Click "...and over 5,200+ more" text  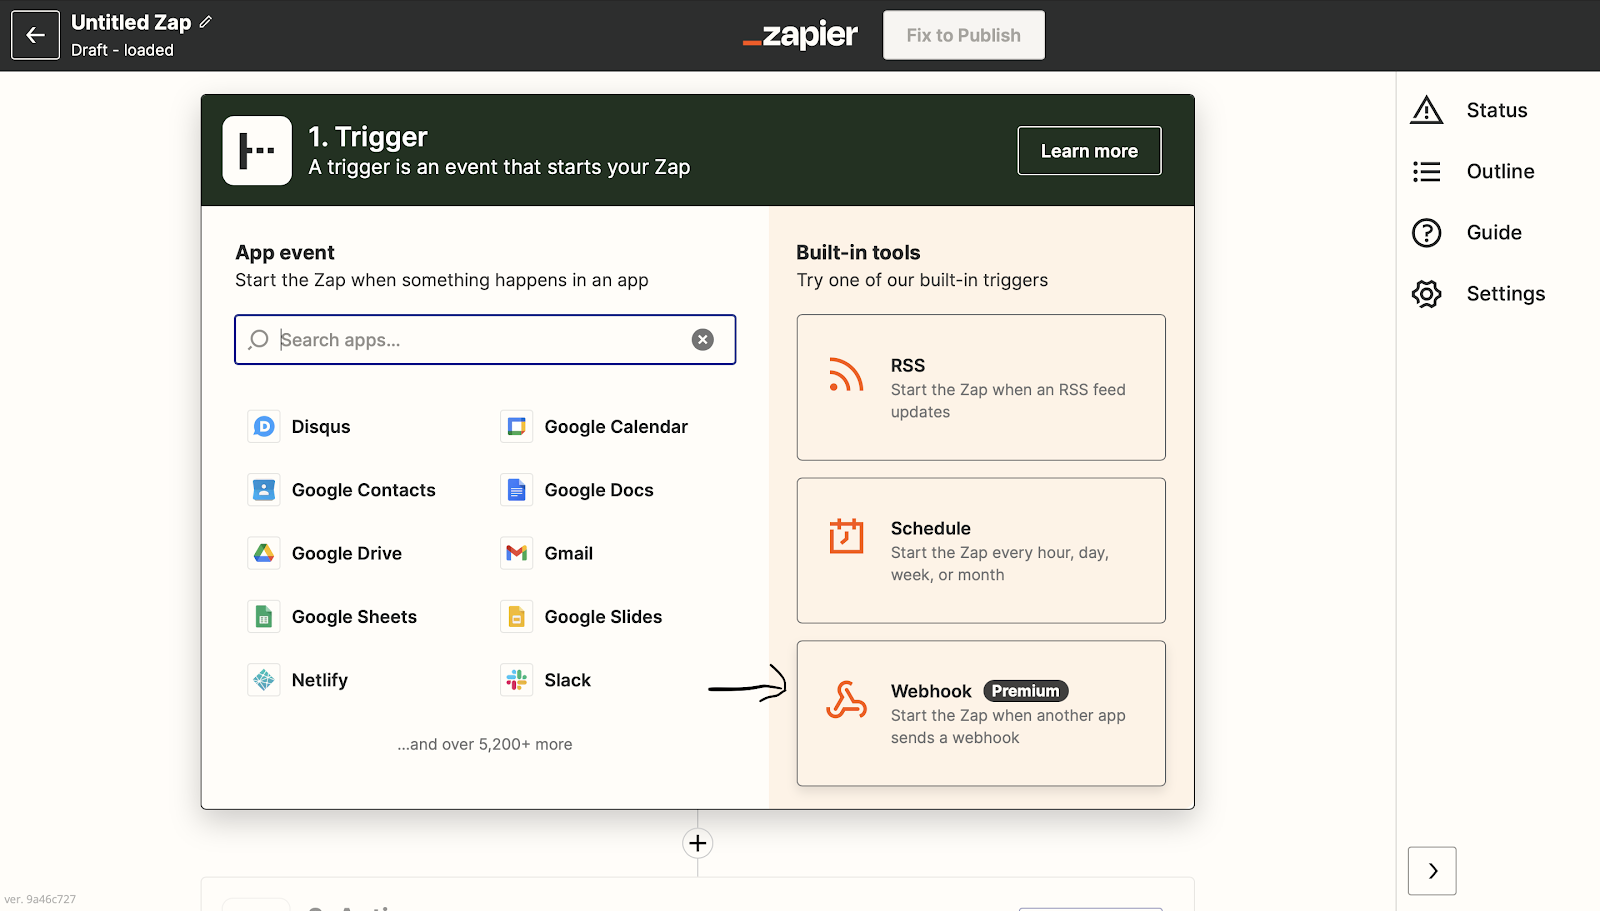tap(485, 744)
